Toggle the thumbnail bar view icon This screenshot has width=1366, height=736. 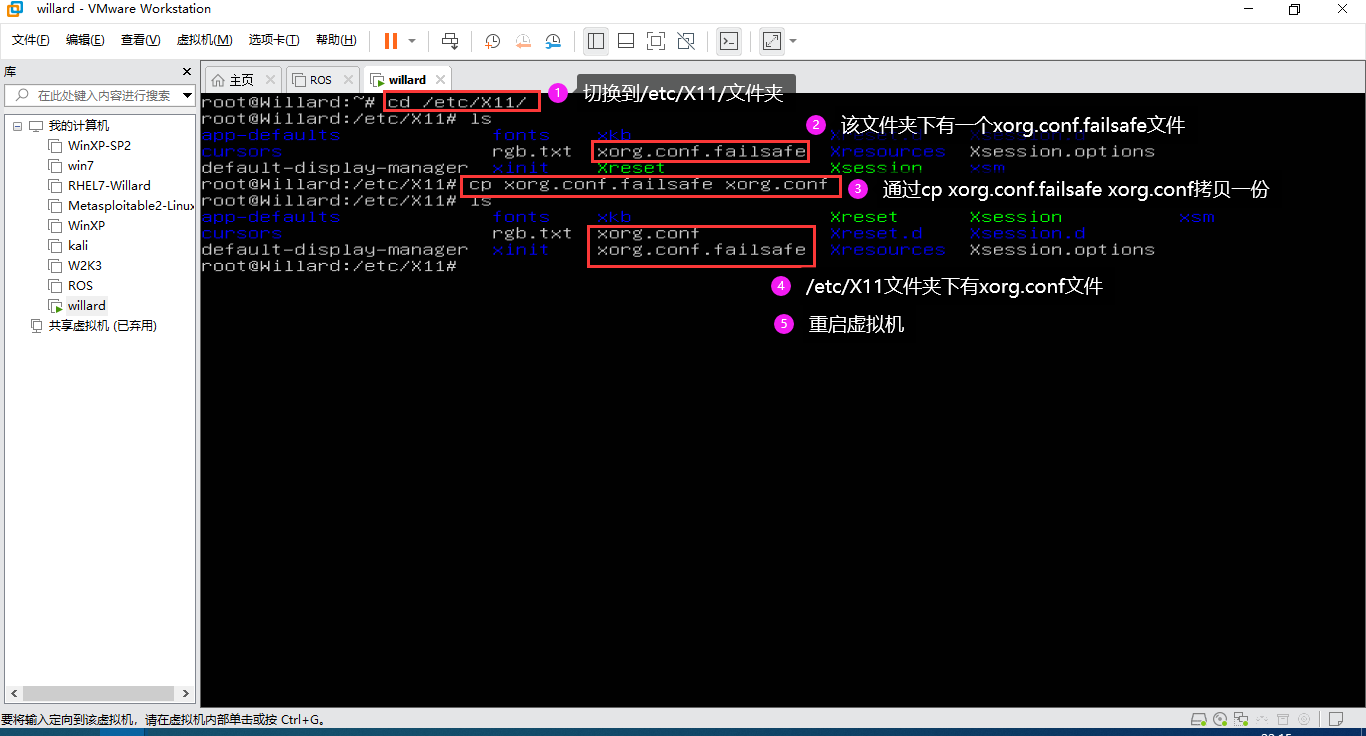626,41
